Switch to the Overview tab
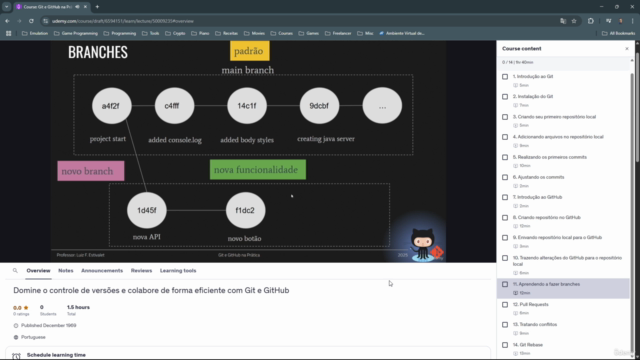This screenshot has height=360, width=640. [38, 271]
